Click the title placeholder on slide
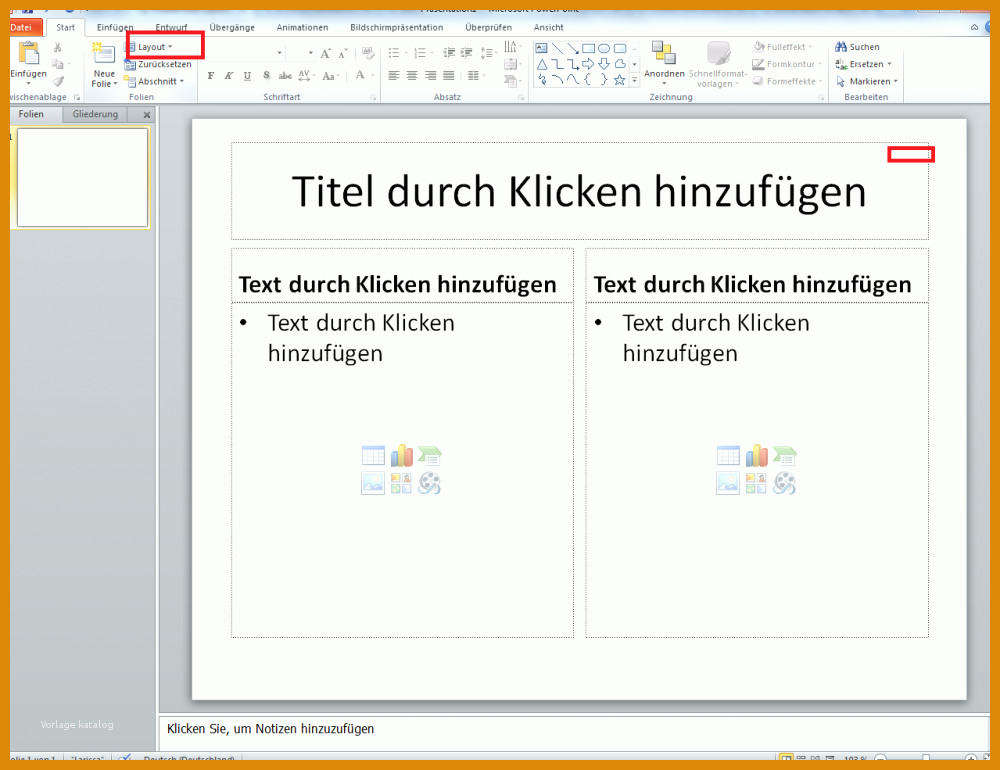 580,191
